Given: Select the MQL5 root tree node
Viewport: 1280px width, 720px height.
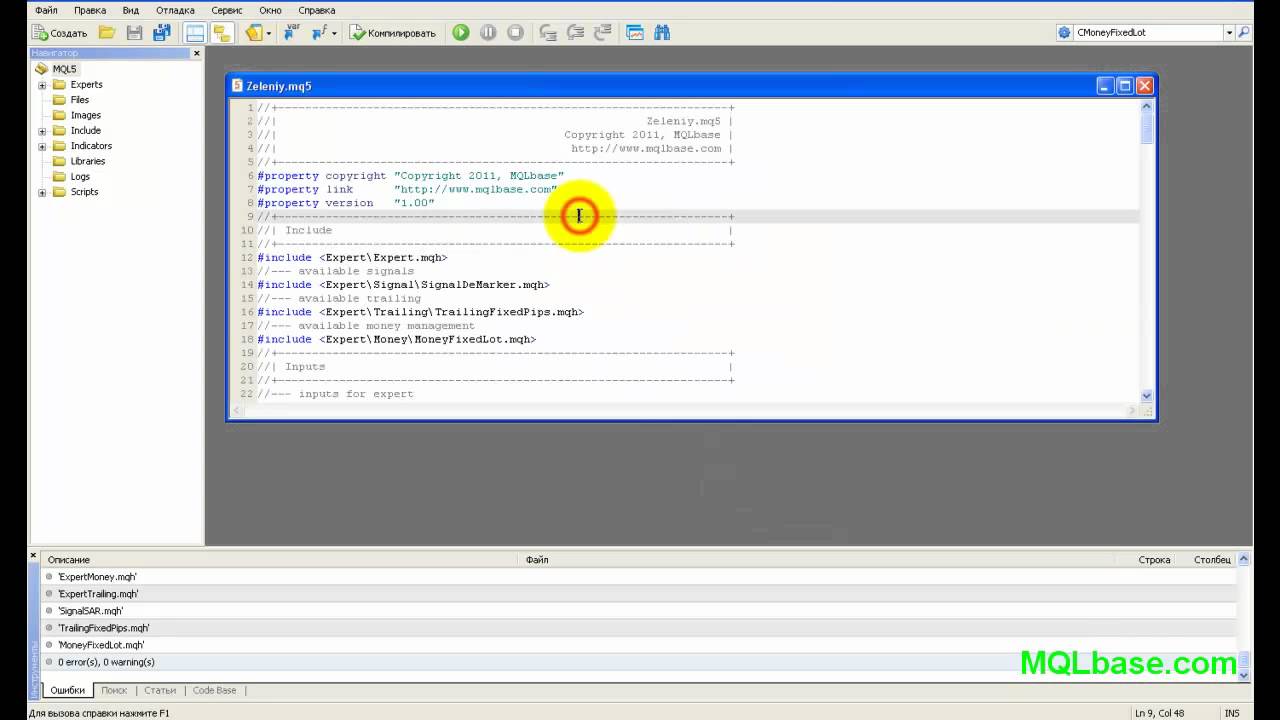Looking at the screenshot, I should (64, 69).
